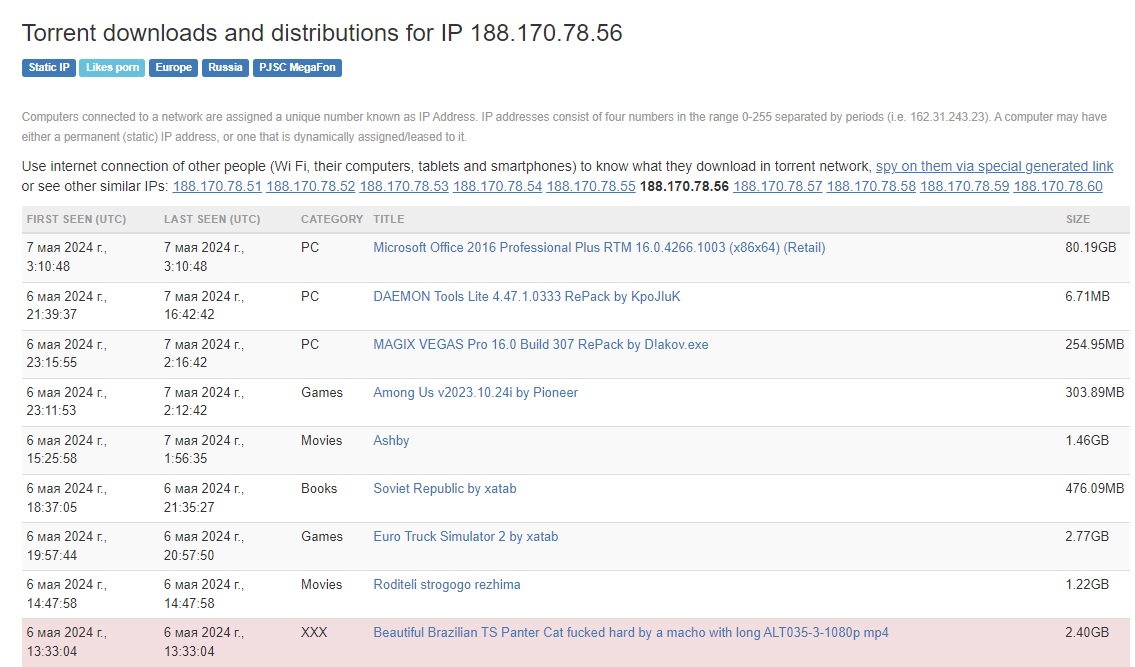This screenshot has height=667, width=1135.
Task: Click Movies category in Roditeli strogogo rezhima row
Action: [x=321, y=584]
